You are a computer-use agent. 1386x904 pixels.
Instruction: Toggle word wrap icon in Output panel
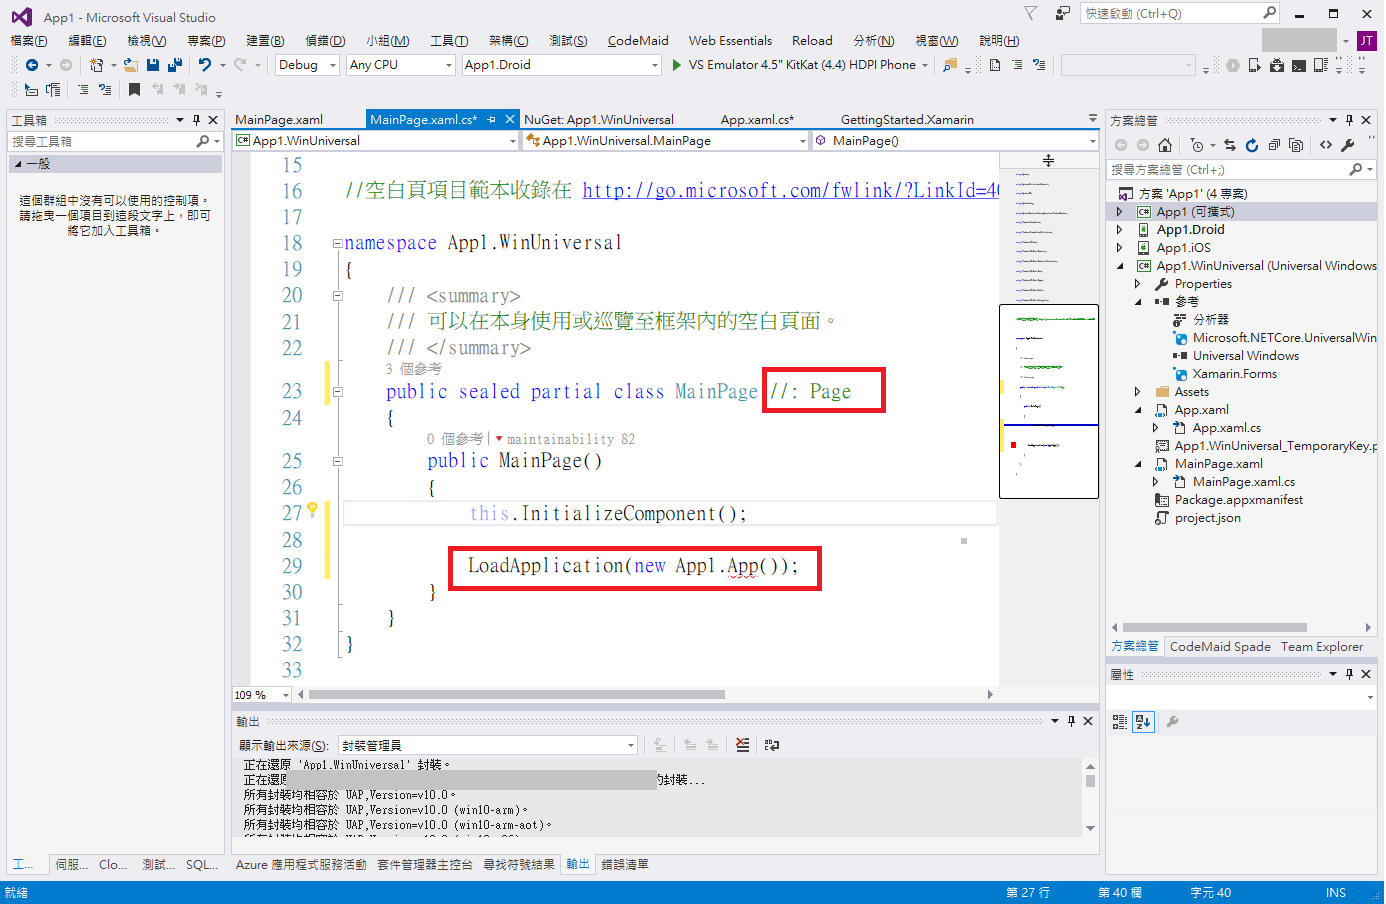click(772, 745)
